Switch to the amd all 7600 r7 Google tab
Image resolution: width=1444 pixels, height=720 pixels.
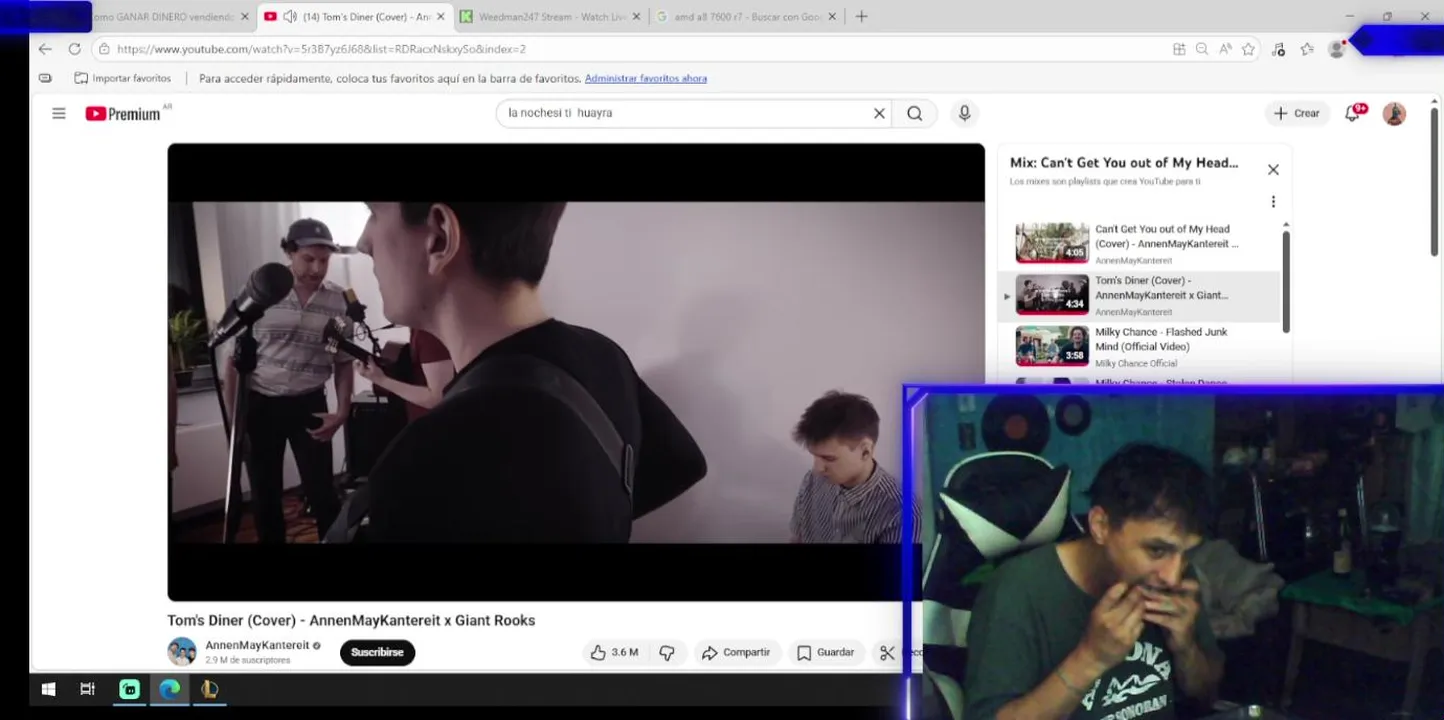[x=747, y=17]
